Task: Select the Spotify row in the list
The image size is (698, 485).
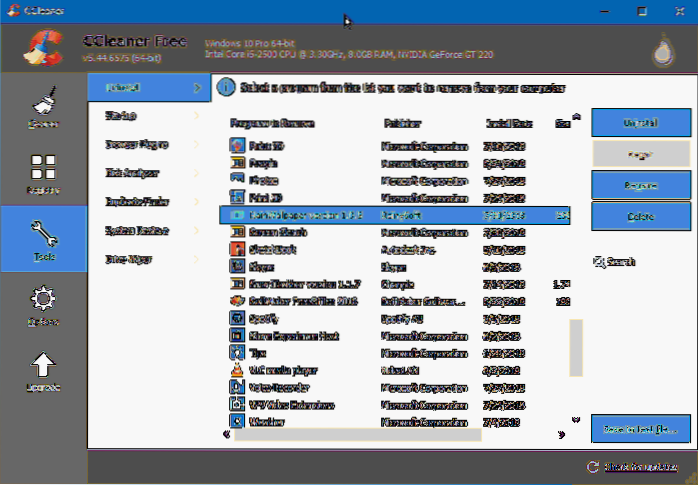Action: 395,318
